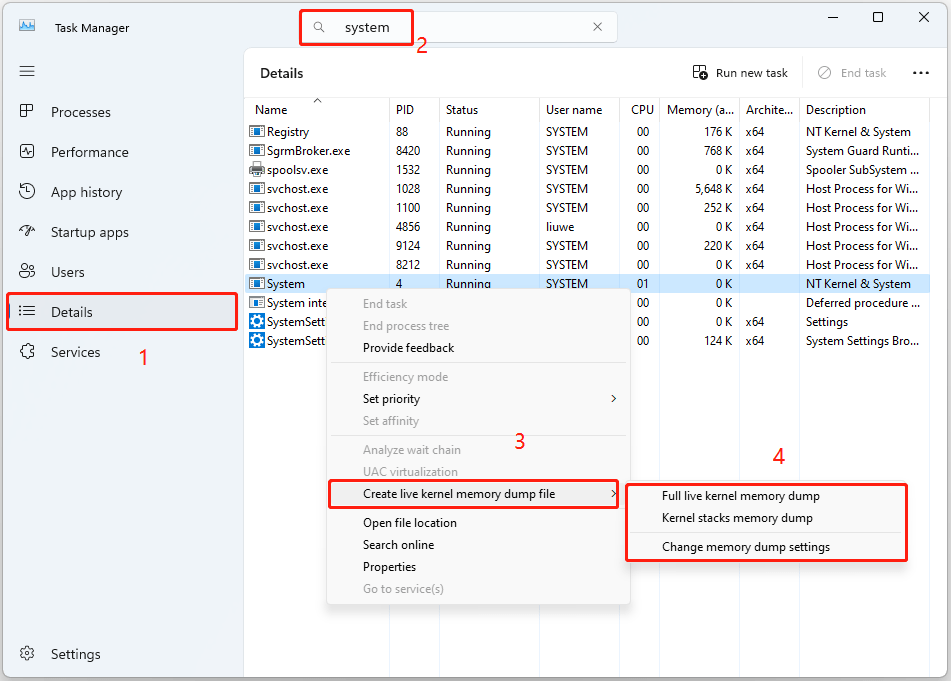Click the End task slash icon
The height and width of the screenshot is (681, 951).
824,72
